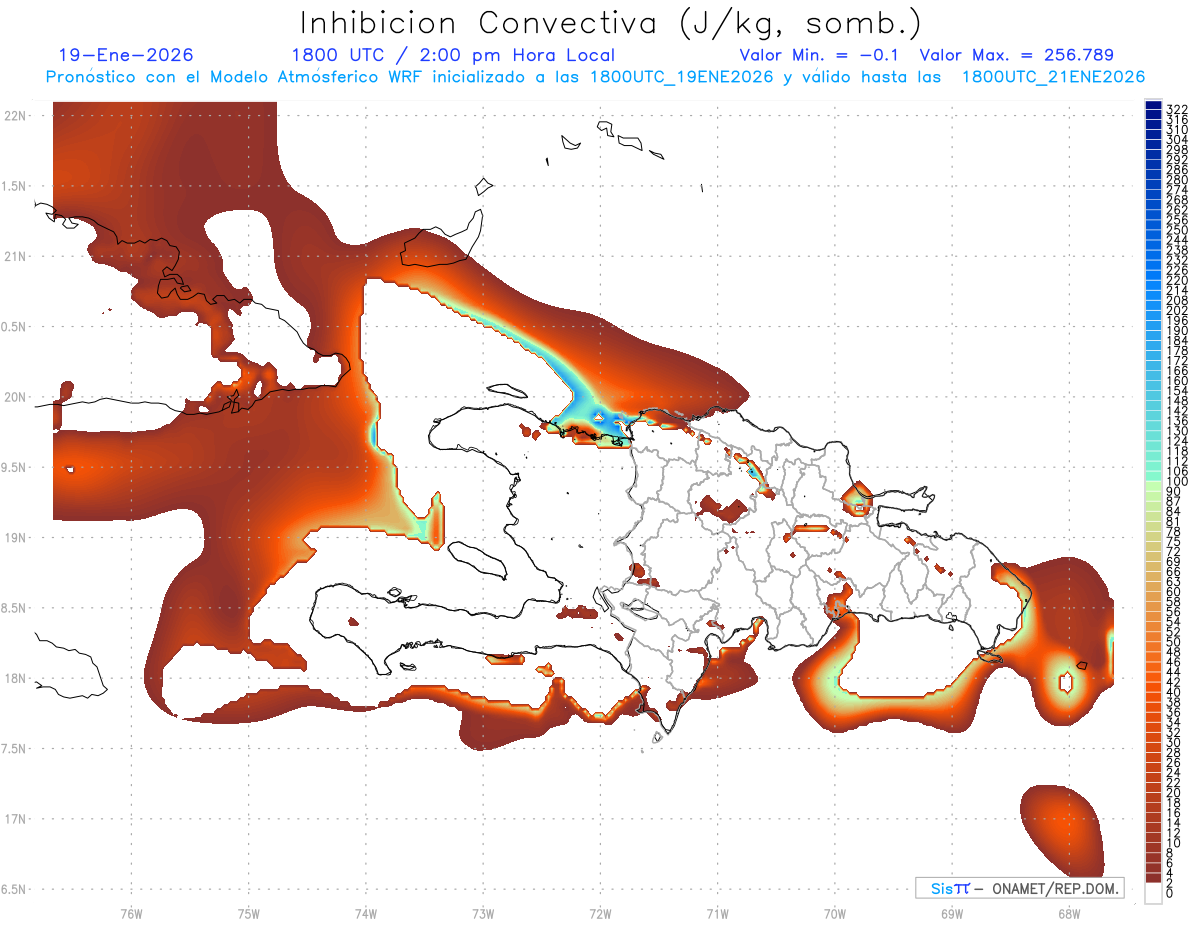Click the "18N" latitude label

pos(15,678)
